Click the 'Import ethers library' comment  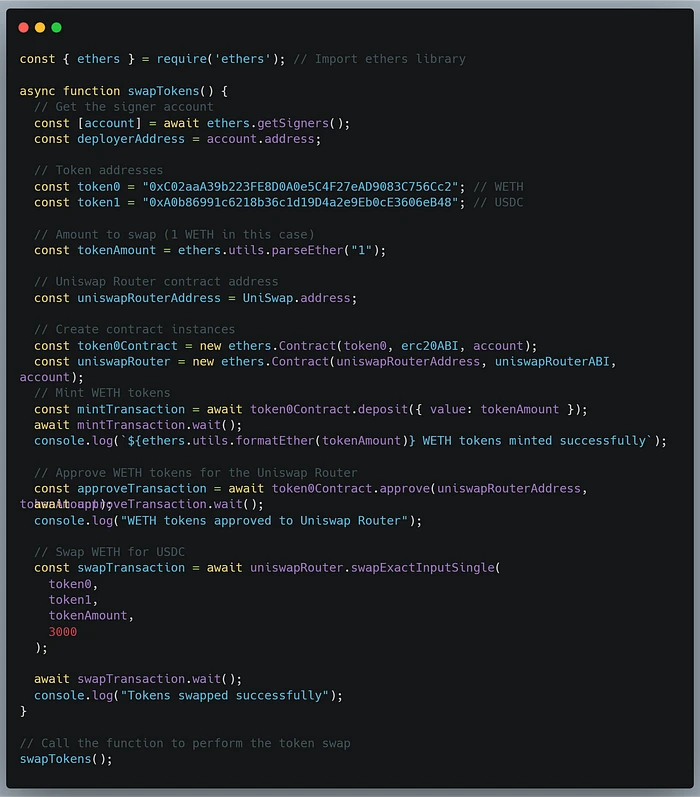(x=390, y=59)
